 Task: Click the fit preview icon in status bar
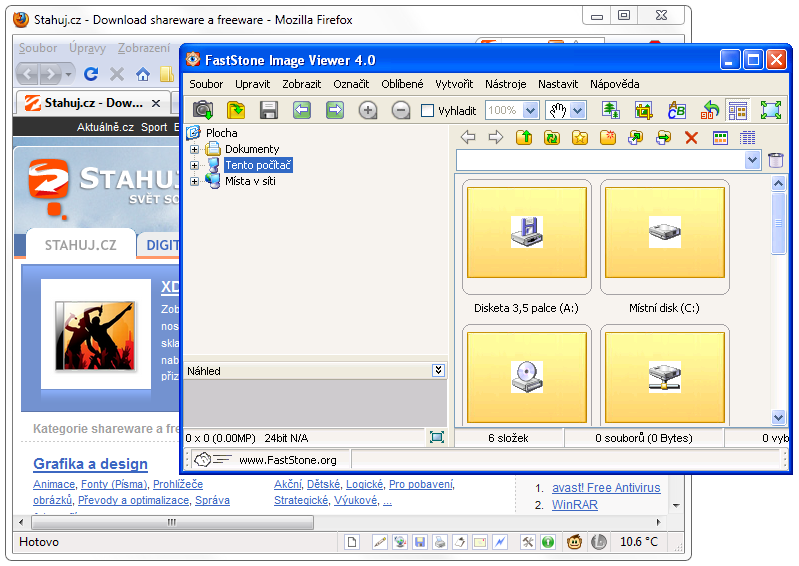click(437, 437)
